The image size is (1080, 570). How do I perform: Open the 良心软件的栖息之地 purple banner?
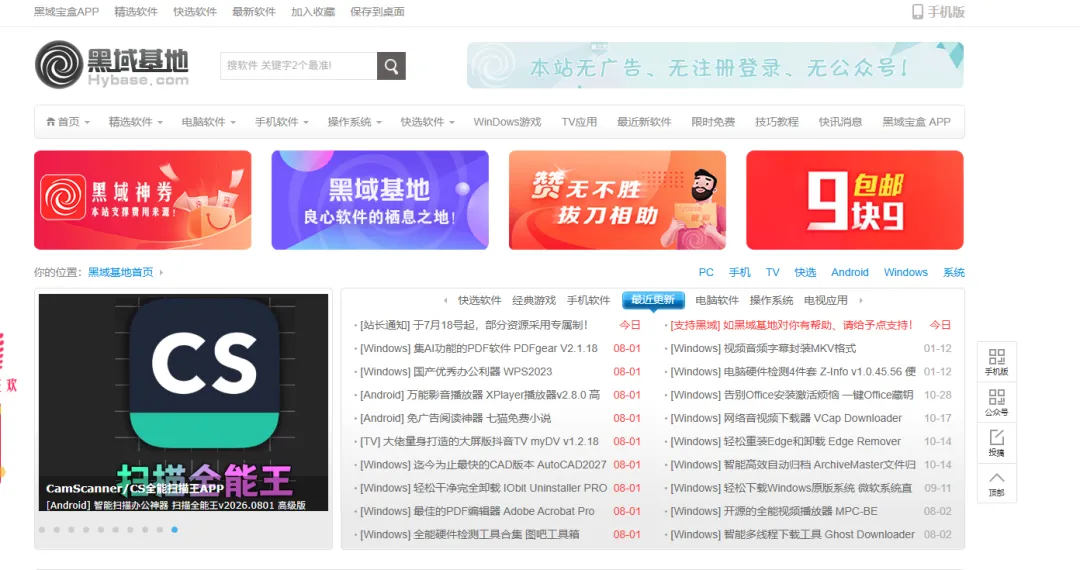(380, 200)
